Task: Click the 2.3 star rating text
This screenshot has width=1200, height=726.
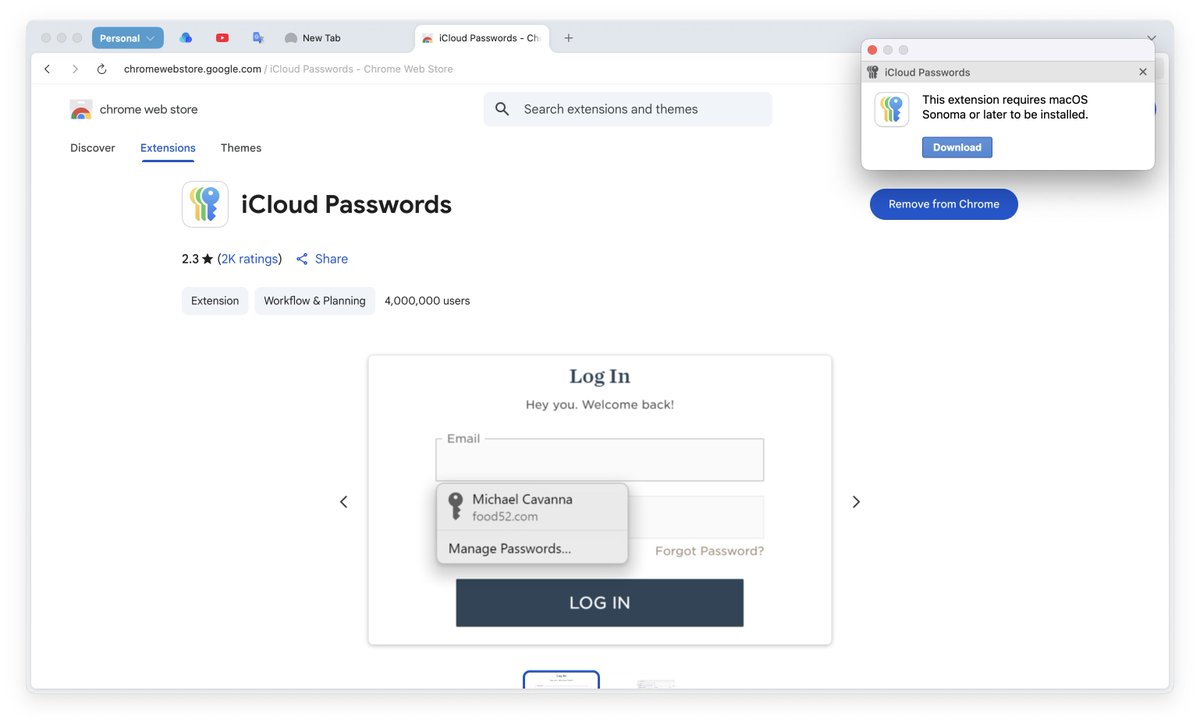Action: tap(197, 259)
